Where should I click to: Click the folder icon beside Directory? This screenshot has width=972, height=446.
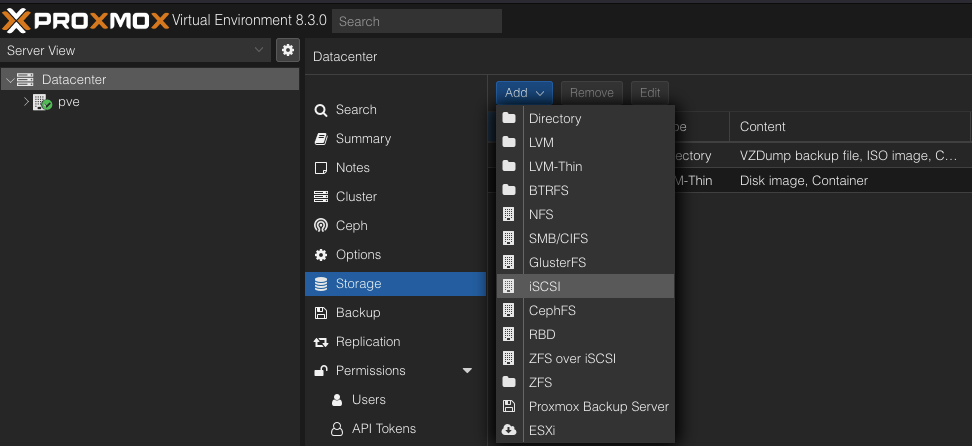point(509,118)
